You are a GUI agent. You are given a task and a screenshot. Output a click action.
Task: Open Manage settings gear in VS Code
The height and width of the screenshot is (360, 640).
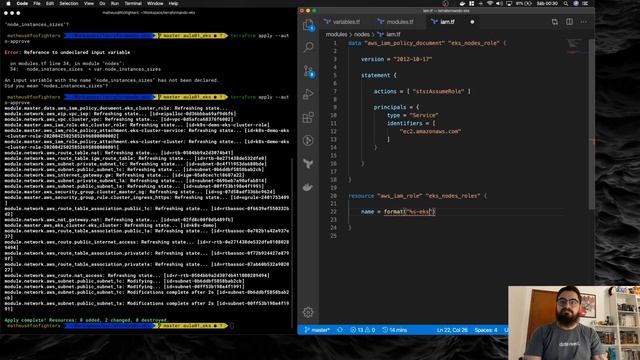click(308, 312)
